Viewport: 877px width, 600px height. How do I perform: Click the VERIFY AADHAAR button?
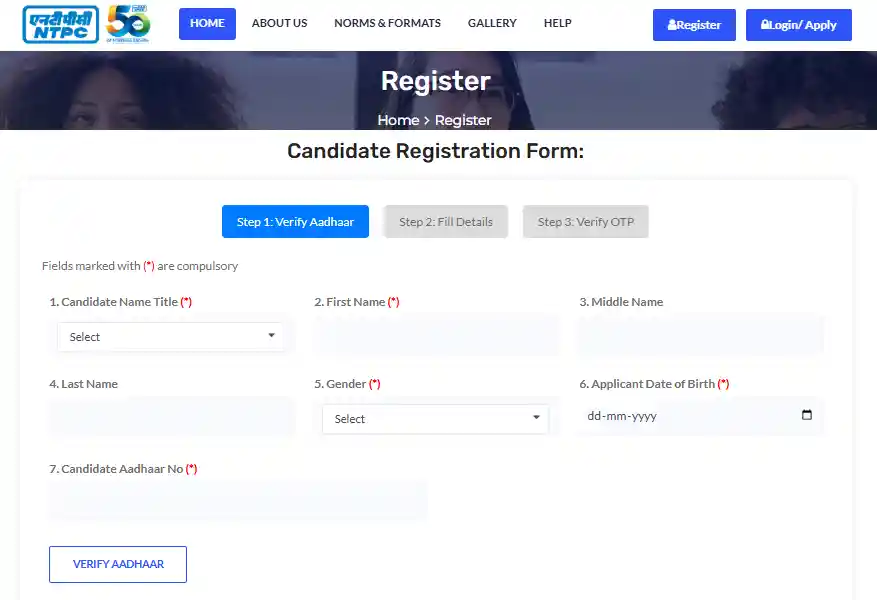[x=117, y=564]
